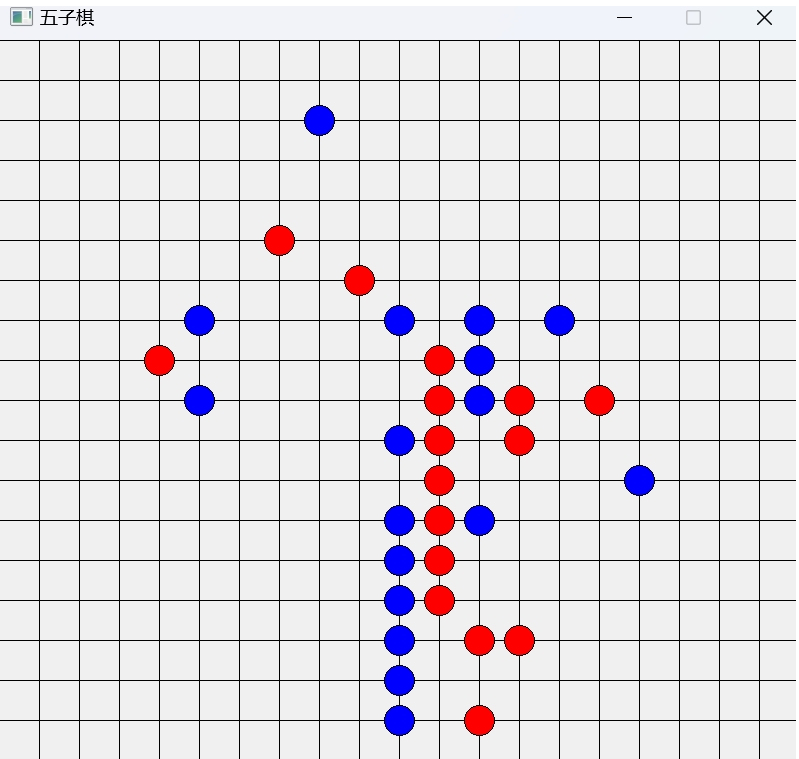Place a piece between the two rightmost red pieces
The image size is (799, 759).
click(x=559, y=400)
